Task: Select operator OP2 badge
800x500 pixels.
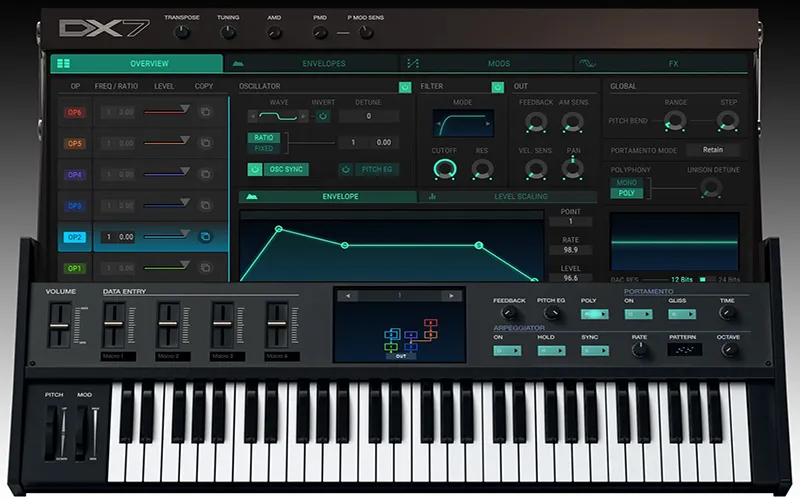Action: tap(74, 237)
